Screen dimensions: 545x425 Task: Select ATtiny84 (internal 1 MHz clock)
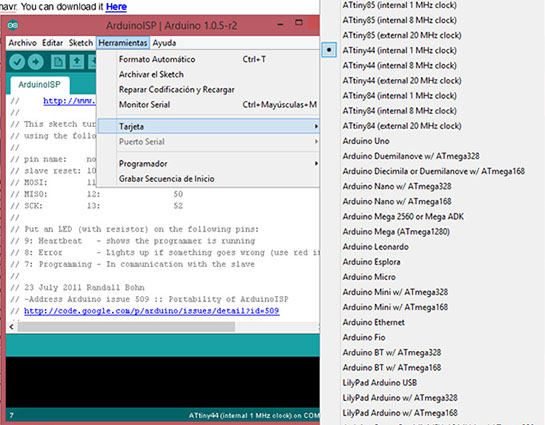coord(399,96)
